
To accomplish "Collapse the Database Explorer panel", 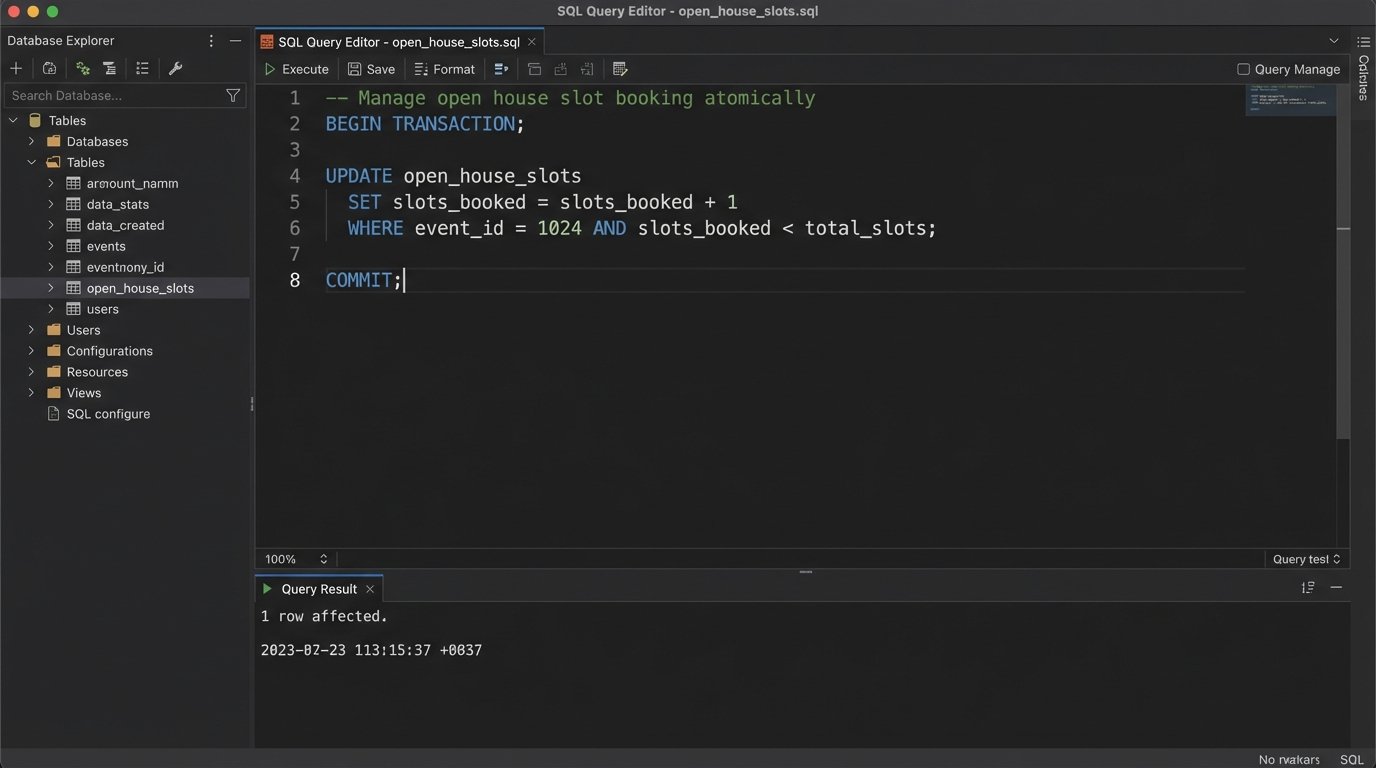I will [235, 40].
